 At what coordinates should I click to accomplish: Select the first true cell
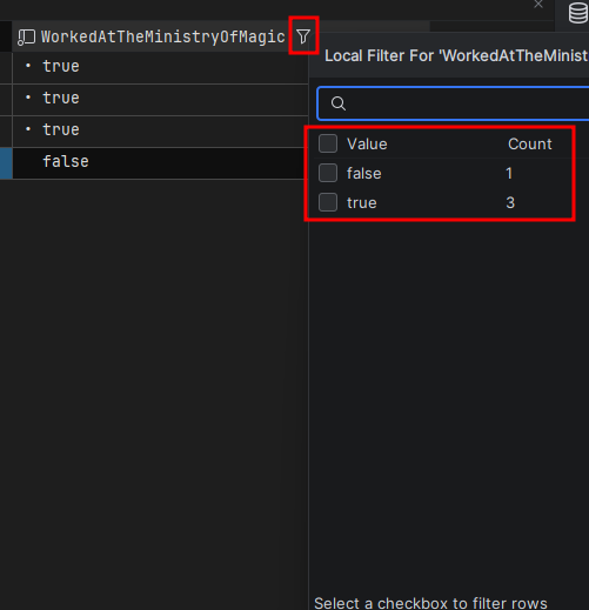coord(160,67)
